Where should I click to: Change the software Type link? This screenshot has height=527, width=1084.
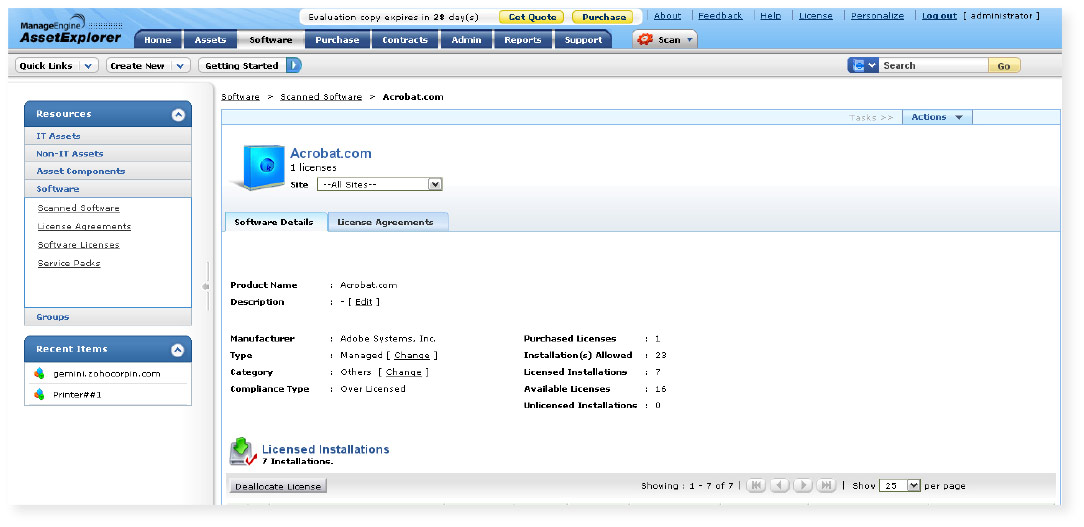pyautogui.click(x=411, y=355)
